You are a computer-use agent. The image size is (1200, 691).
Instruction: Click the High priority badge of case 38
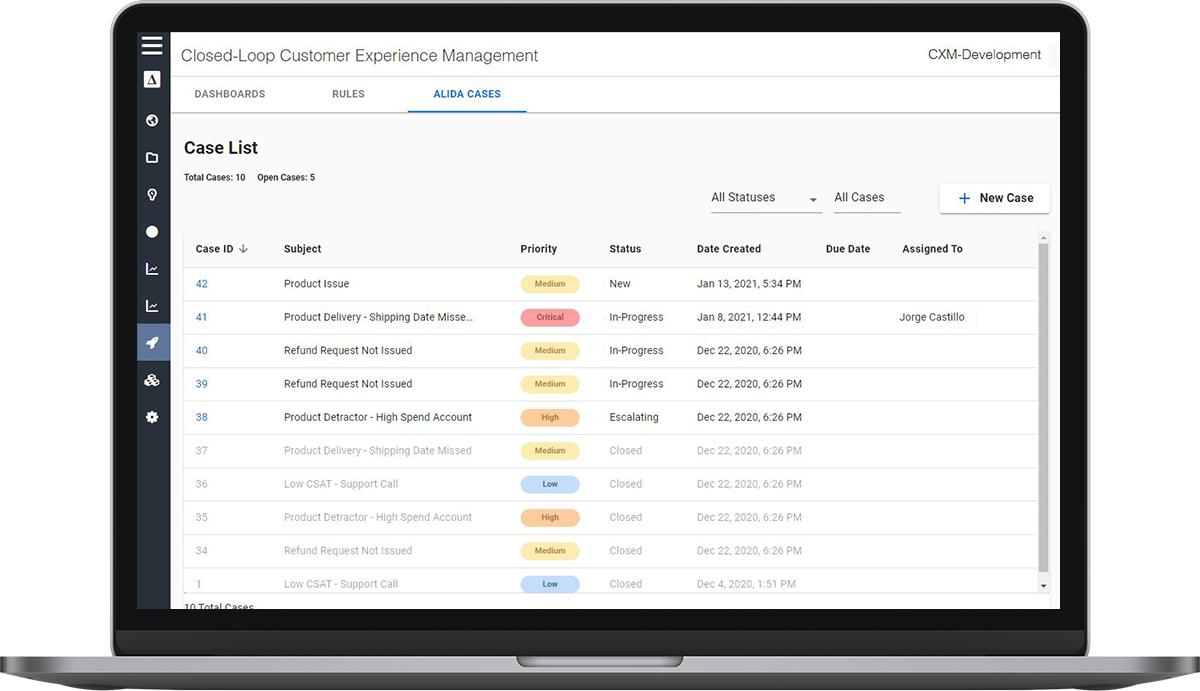tap(550, 417)
